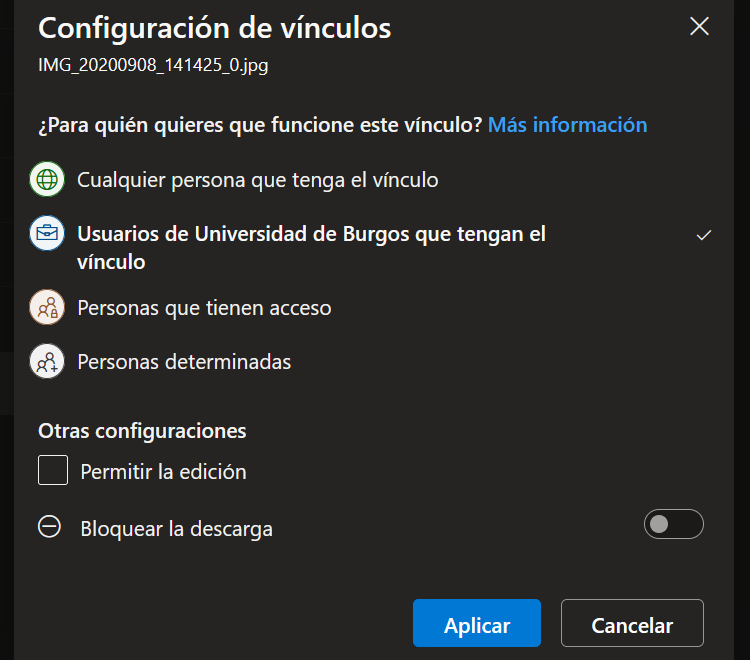The height and width of the screenshot is (660, 750).
Task: Click the Cancelar button
Action: (x=632, y=623)
